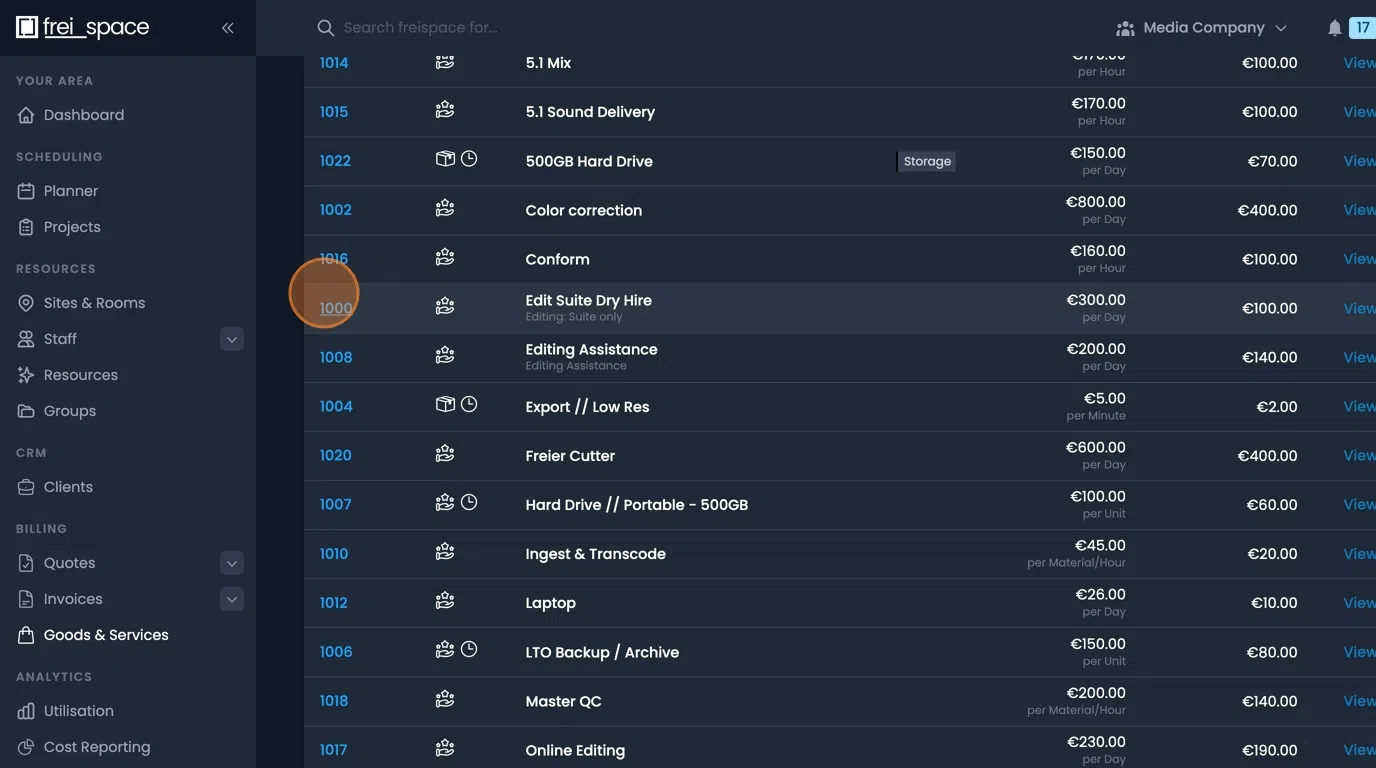Open item 1002 for Color correction
1376x768 pixels.
tap(335, 209)
